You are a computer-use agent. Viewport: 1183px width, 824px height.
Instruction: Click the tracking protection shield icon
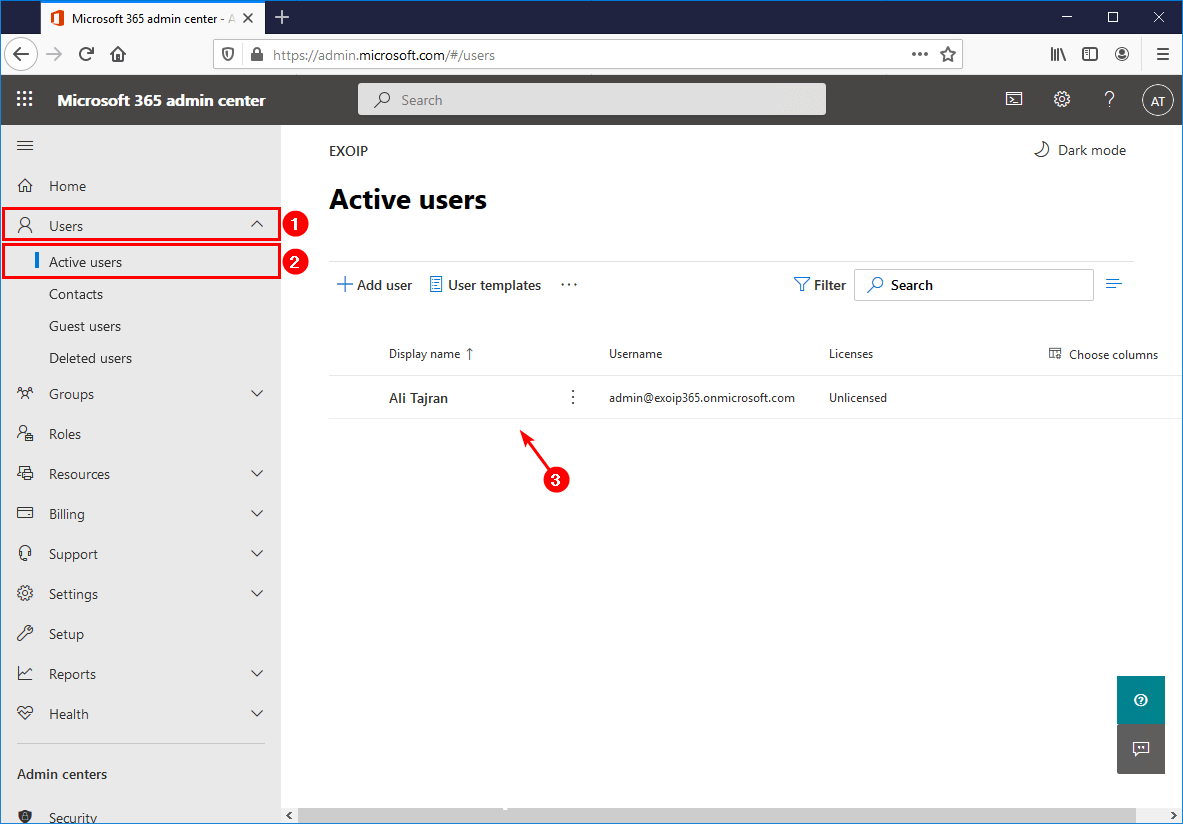pyautogui.click(x=229, y=54)
